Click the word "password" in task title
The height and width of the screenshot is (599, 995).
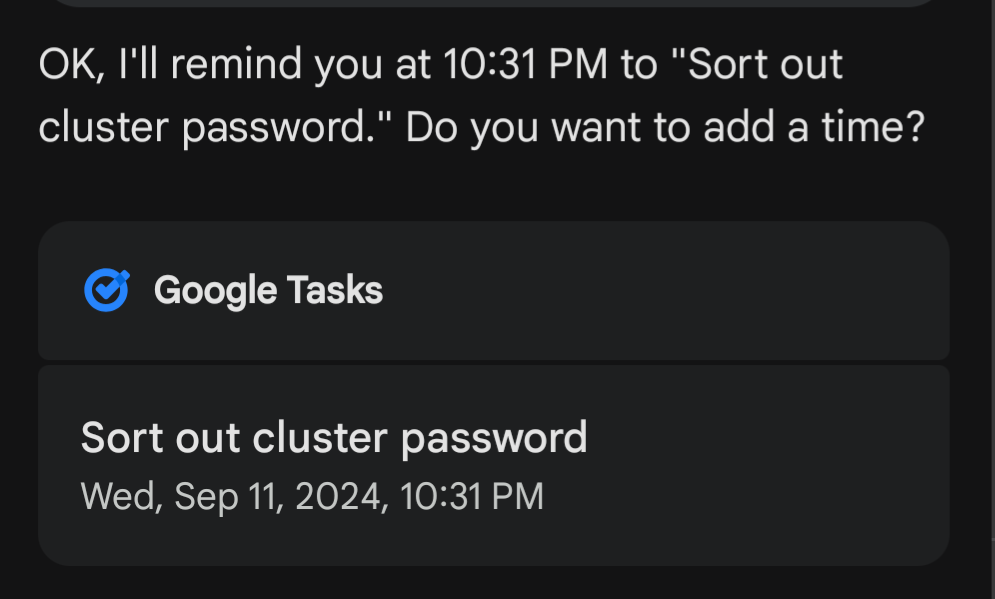(x=494, y=439)
